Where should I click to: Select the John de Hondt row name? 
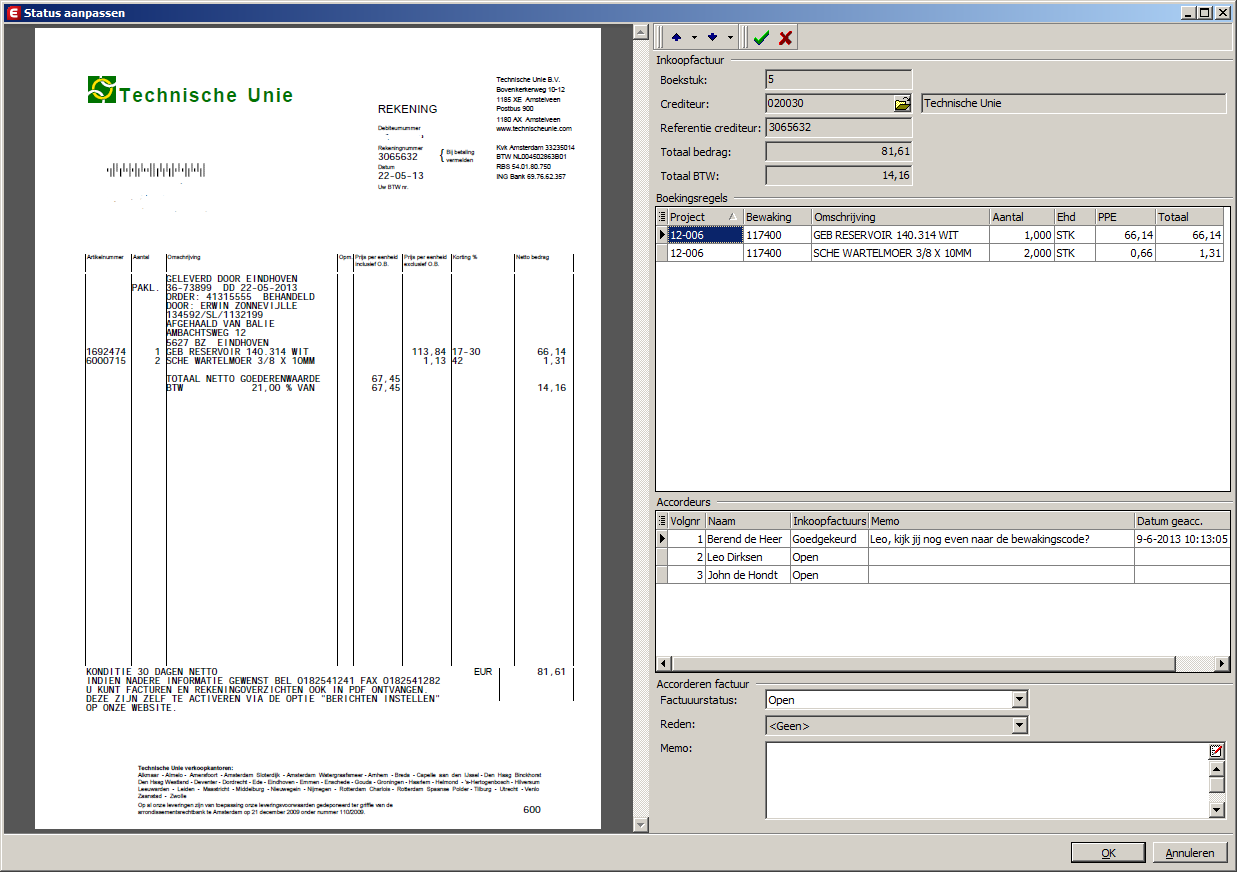coord(747,575)
